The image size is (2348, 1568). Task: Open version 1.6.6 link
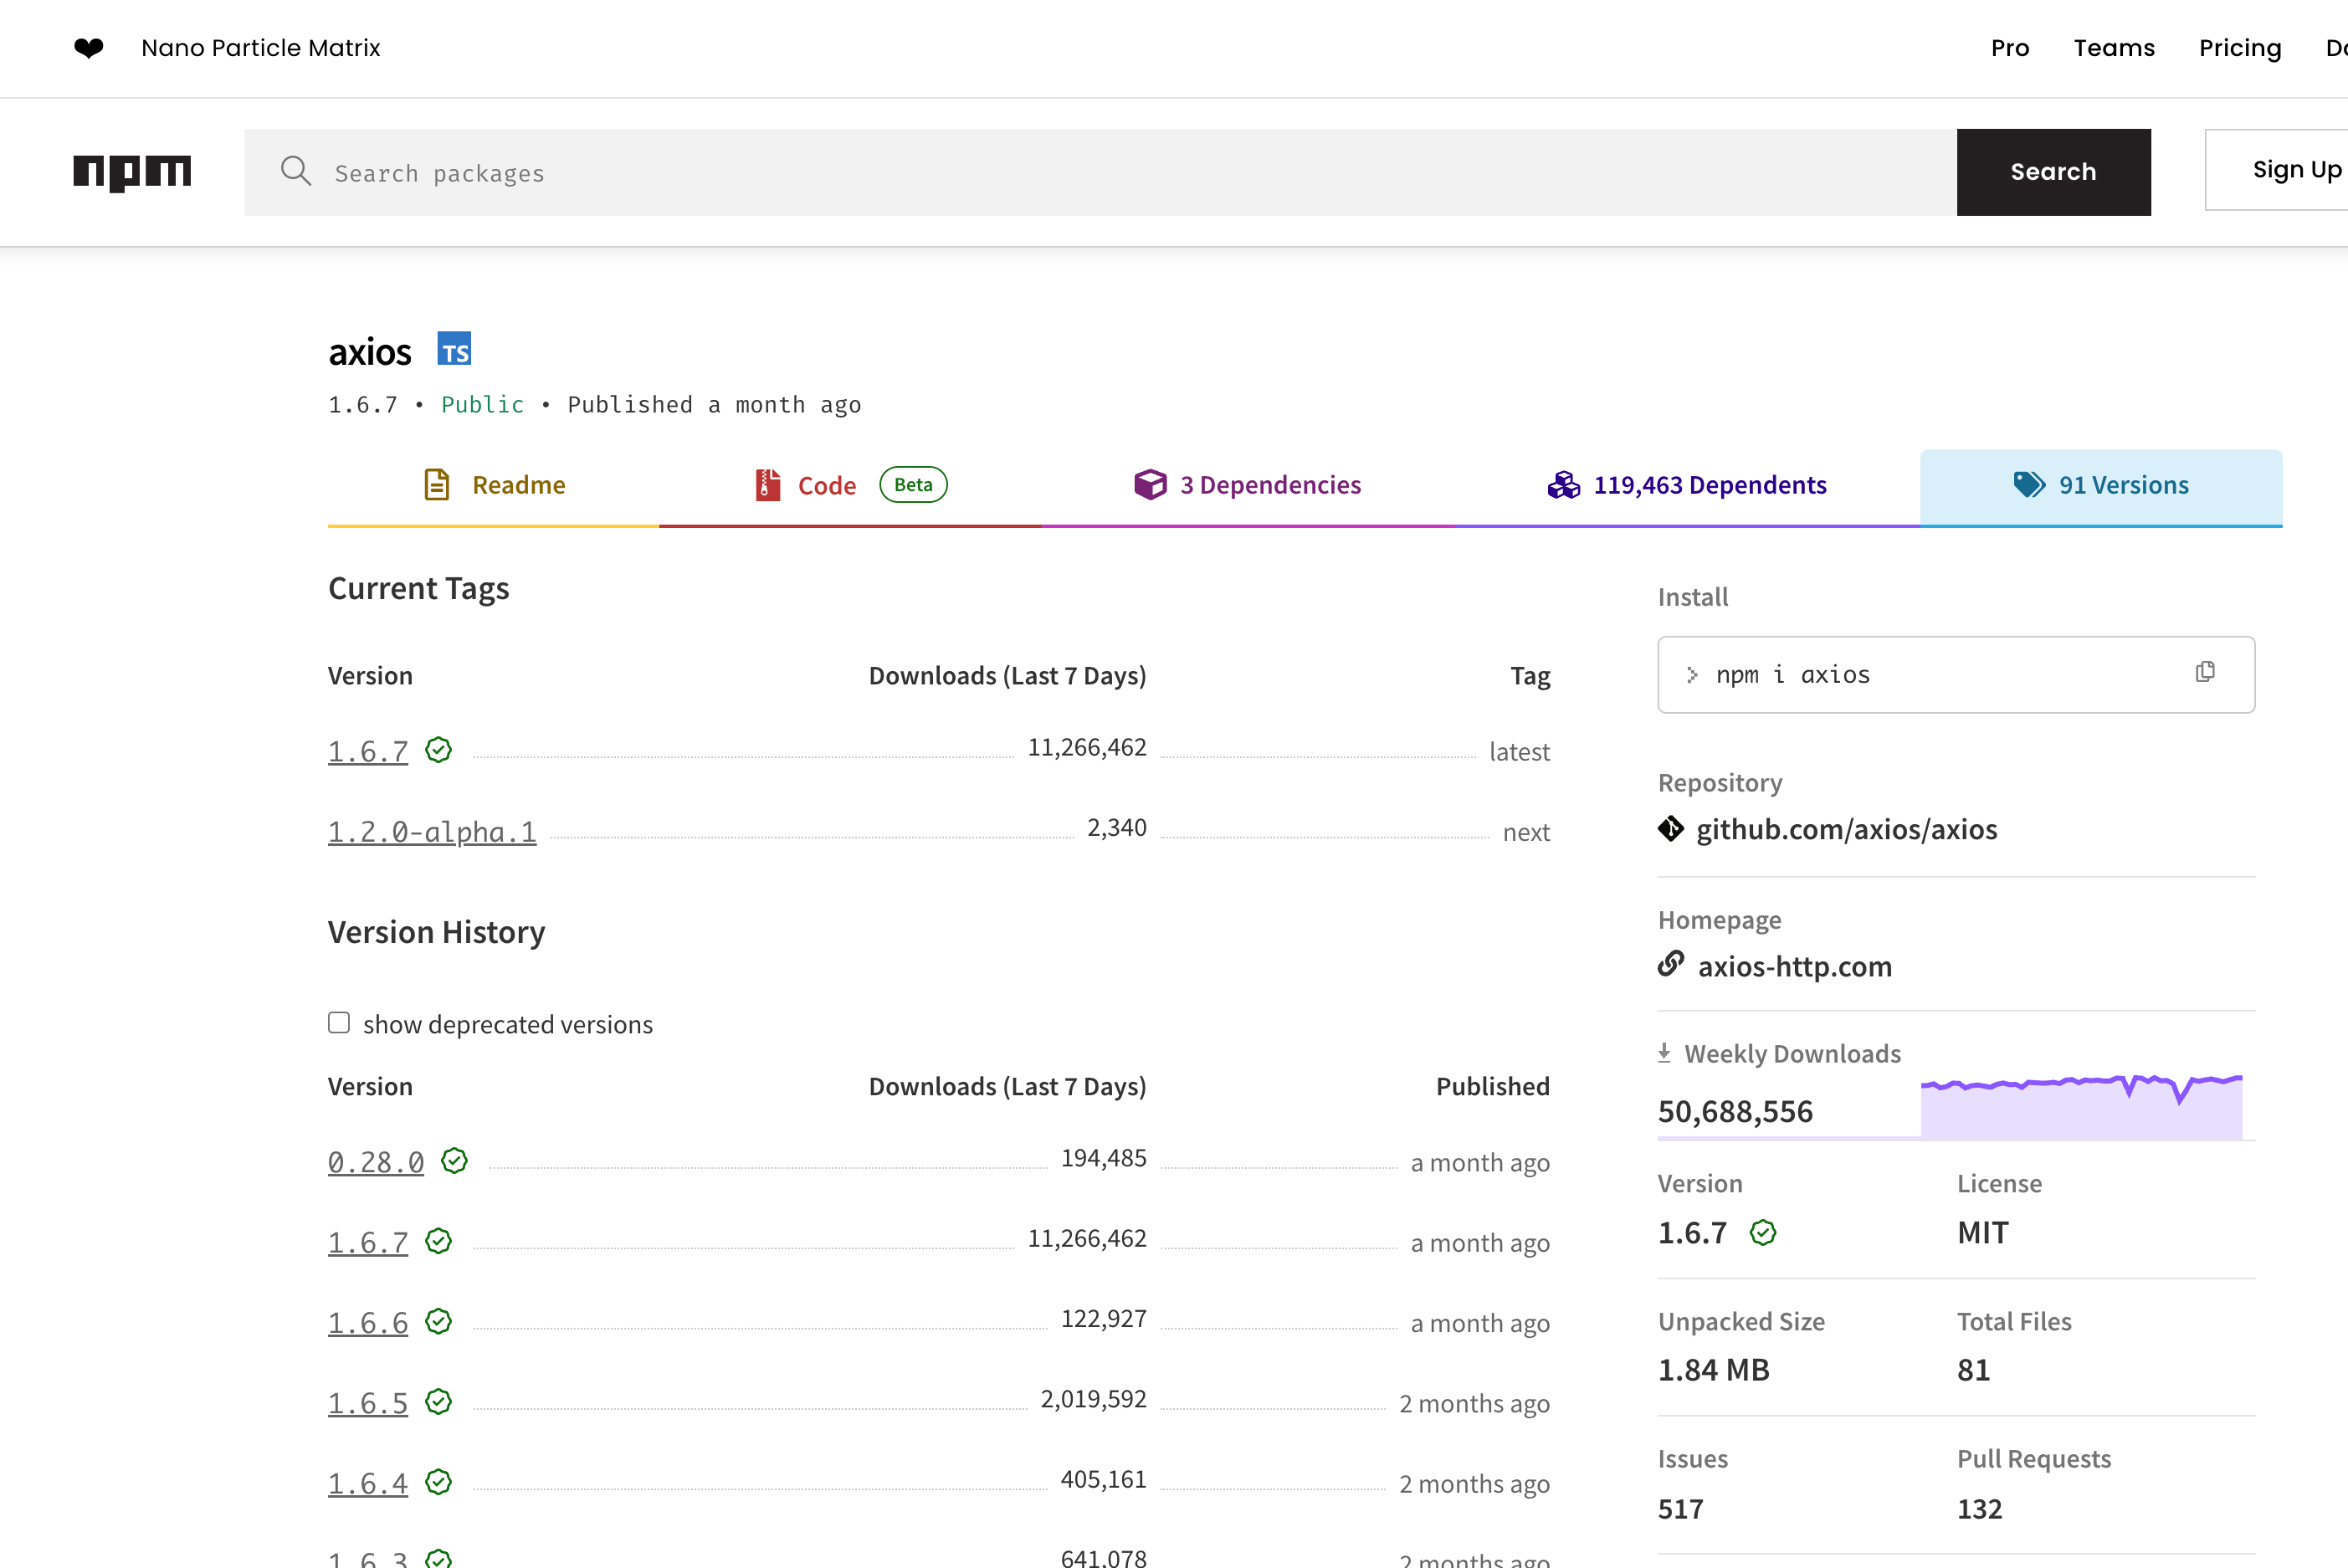[x=368, y=1323]
